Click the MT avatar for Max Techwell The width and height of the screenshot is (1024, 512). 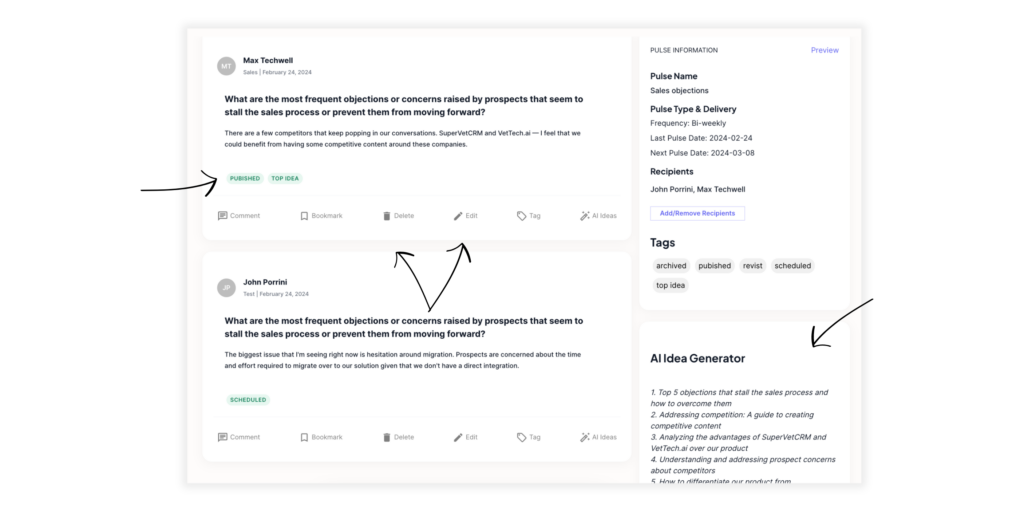227,66
